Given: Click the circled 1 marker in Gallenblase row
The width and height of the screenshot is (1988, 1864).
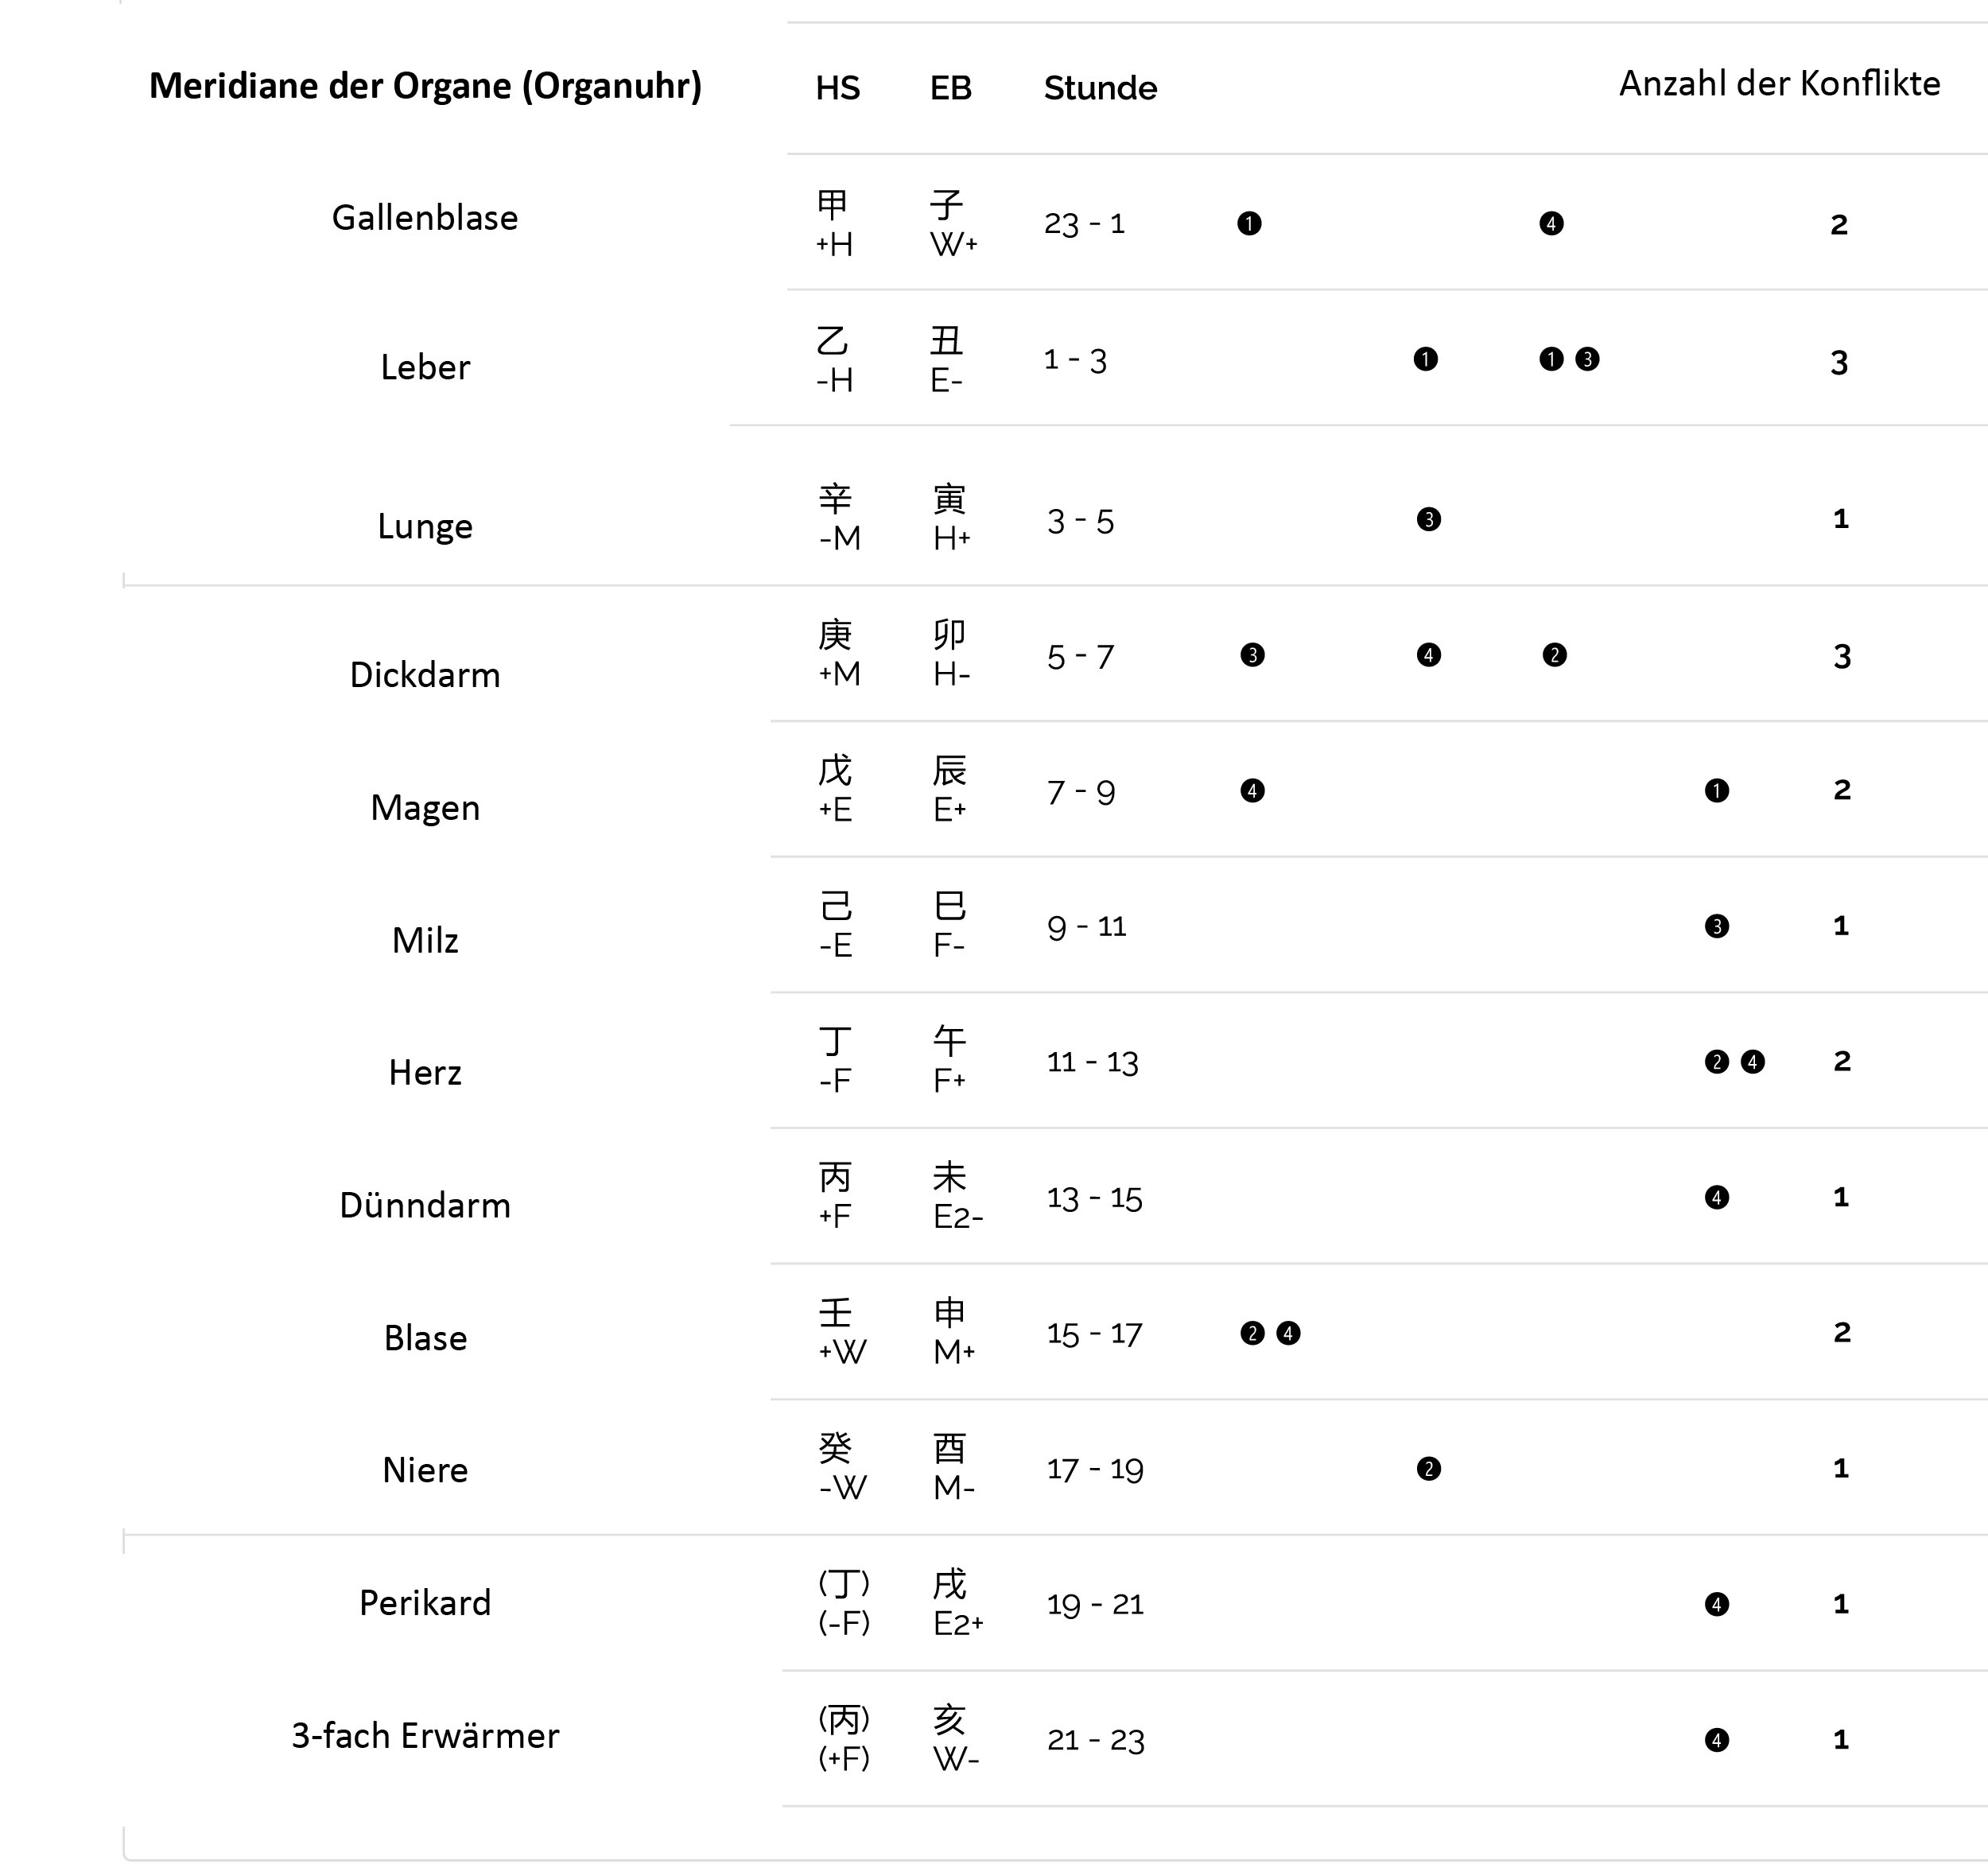Looking at the screenshot, I should coord(1249,223).
